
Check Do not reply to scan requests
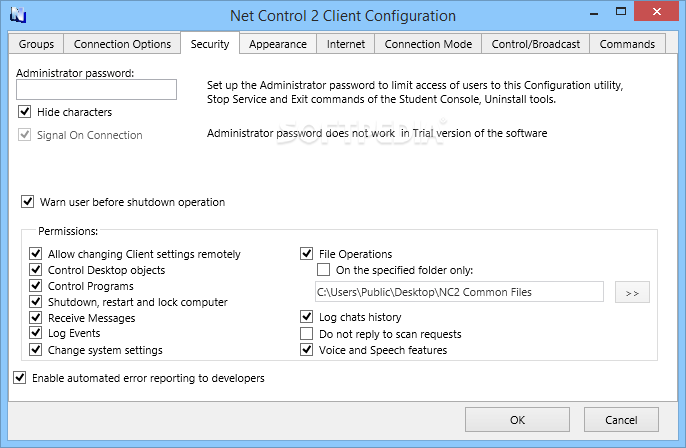tap(307, 334)
